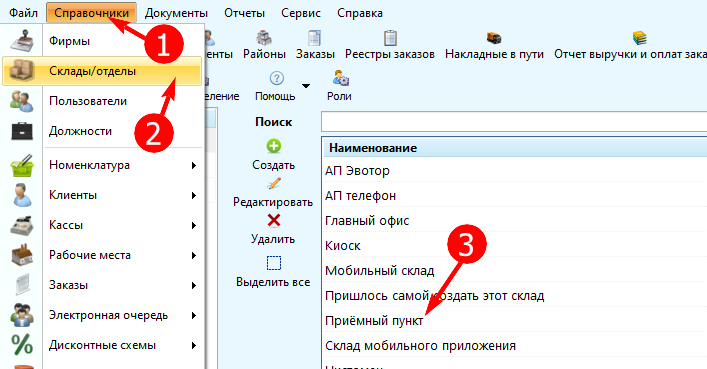
Task: Select the АП телефон row
Action: click(515, 196)
